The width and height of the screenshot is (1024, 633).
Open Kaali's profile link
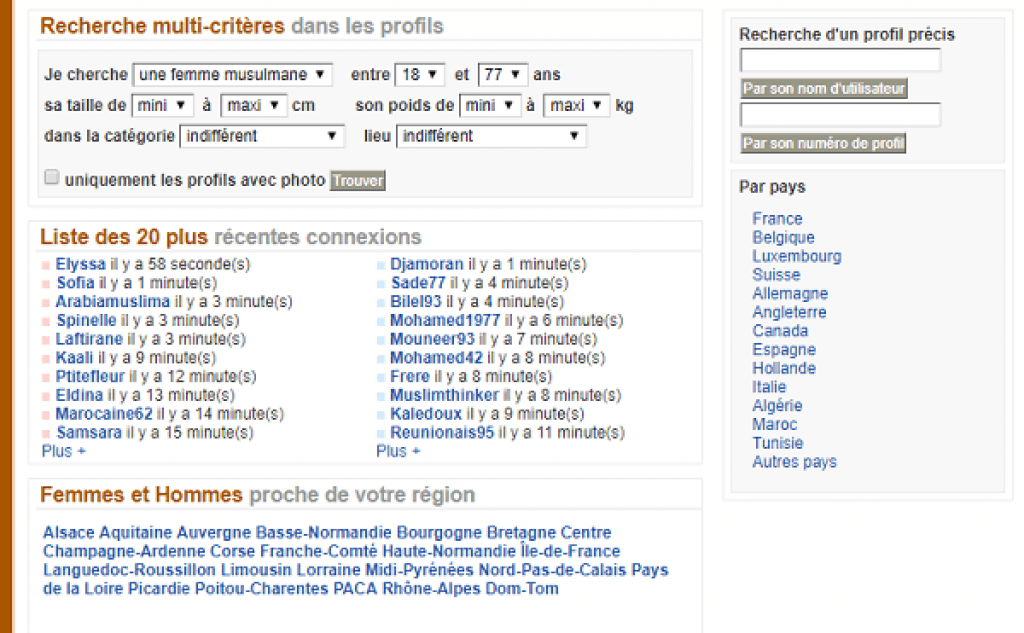(x=74, y=358)
